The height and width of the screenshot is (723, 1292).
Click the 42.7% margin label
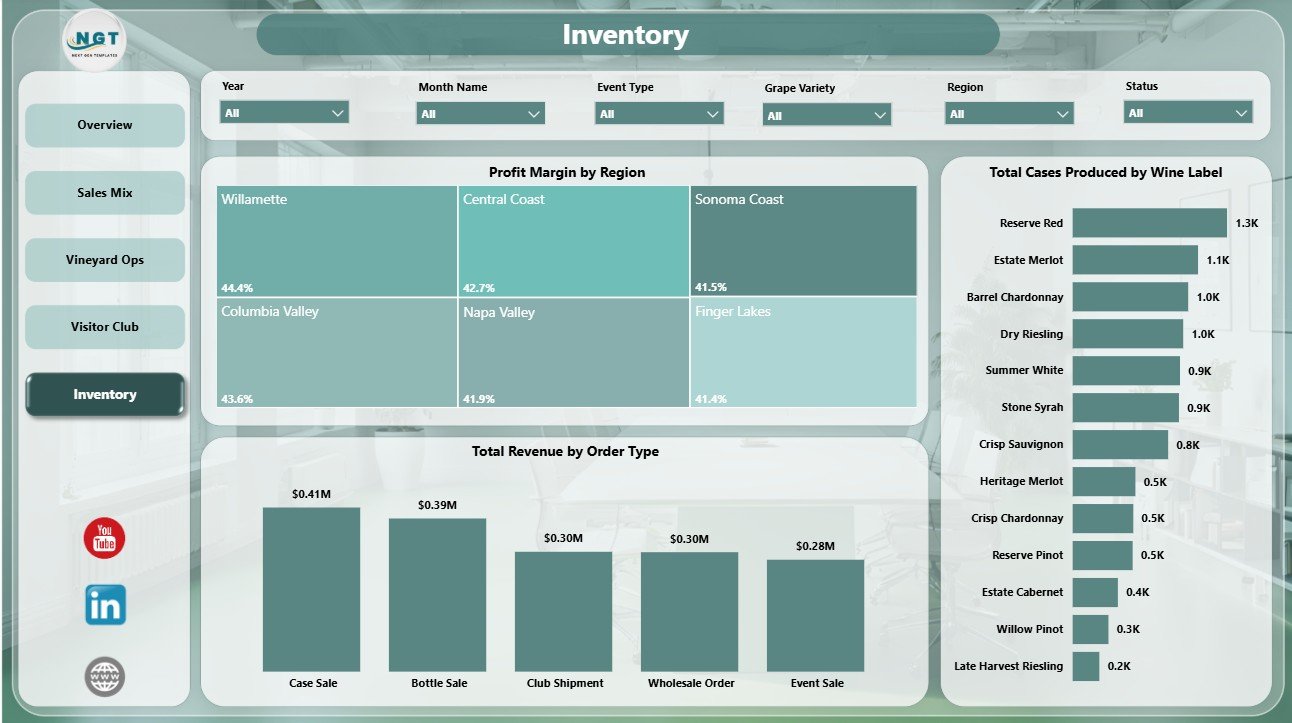479,288
